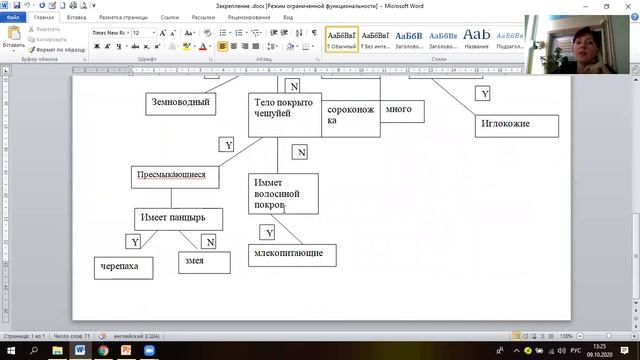
Task: Toggle Underline (Ч) formatting
Action: pyautogui.click(x=119, y=47)
